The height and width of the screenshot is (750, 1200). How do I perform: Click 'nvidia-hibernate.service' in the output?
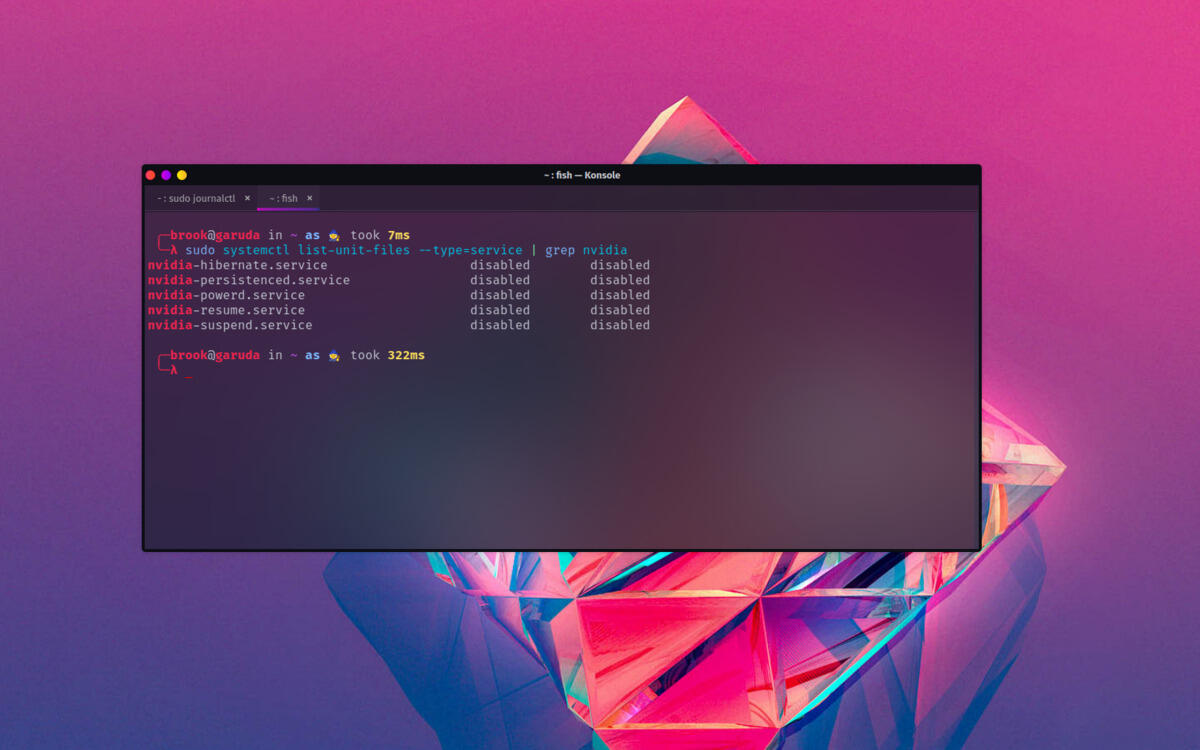click(x=238, y=265)
